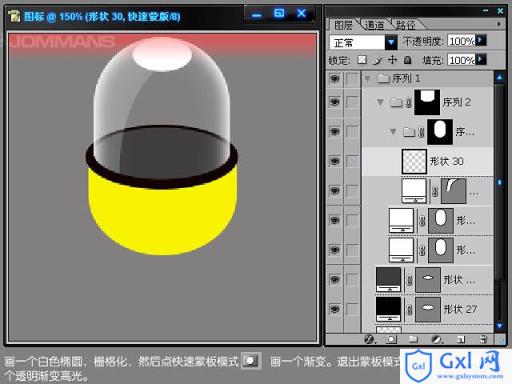Click chain link icon on 序列 2 group

409,103
